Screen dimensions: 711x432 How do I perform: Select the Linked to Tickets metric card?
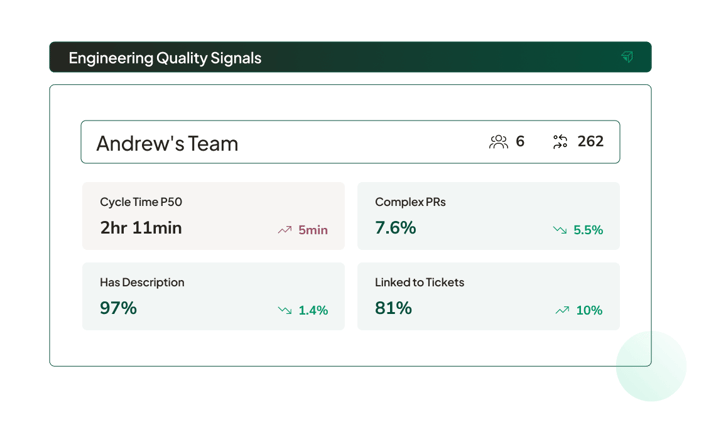[x=488, y=296]
